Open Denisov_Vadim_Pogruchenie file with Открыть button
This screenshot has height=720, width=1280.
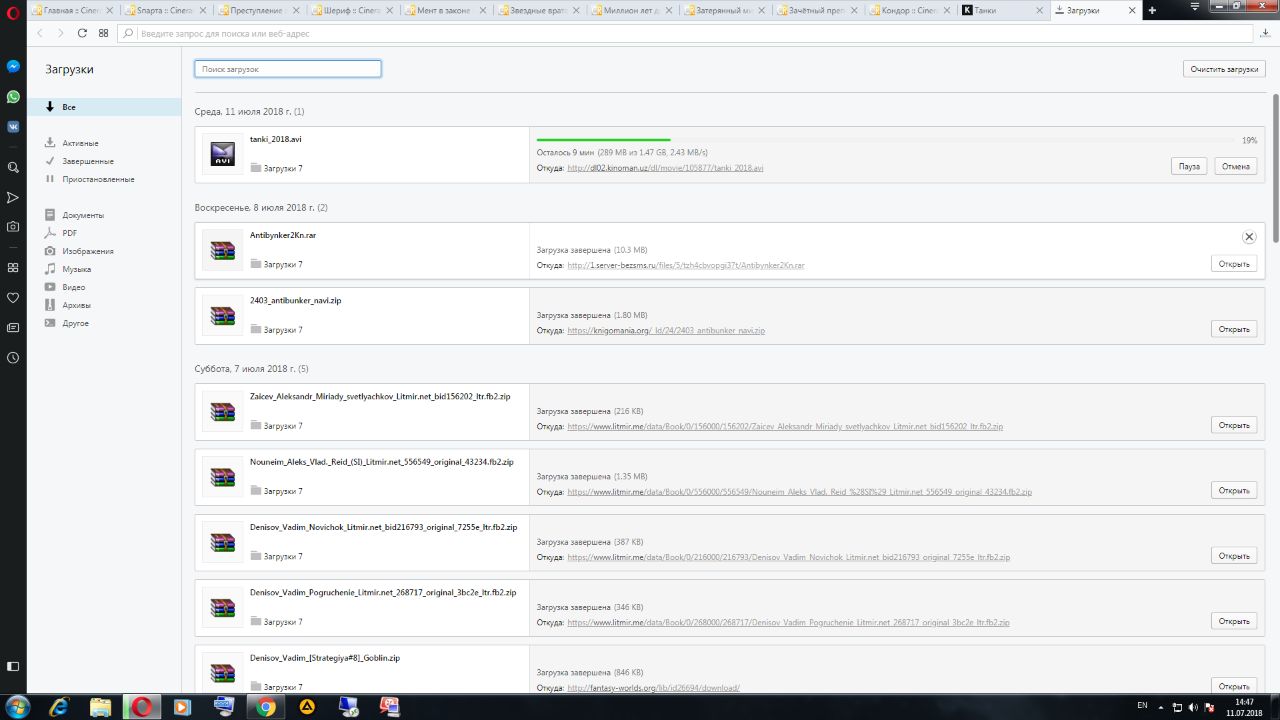point(1234,621)
